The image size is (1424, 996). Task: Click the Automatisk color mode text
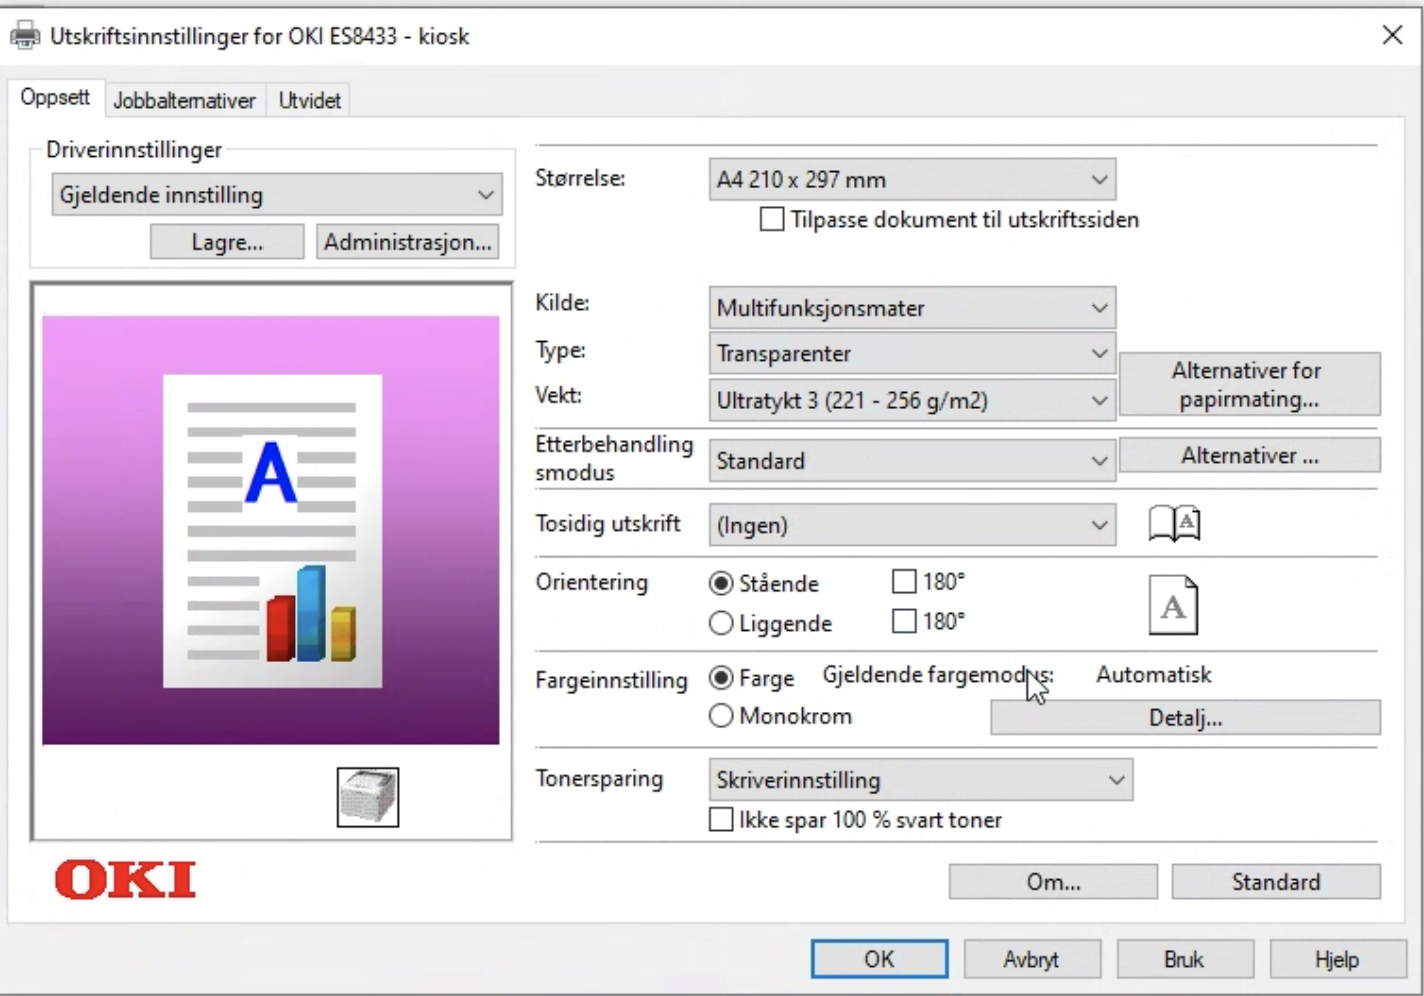[x=1154, y=675]
